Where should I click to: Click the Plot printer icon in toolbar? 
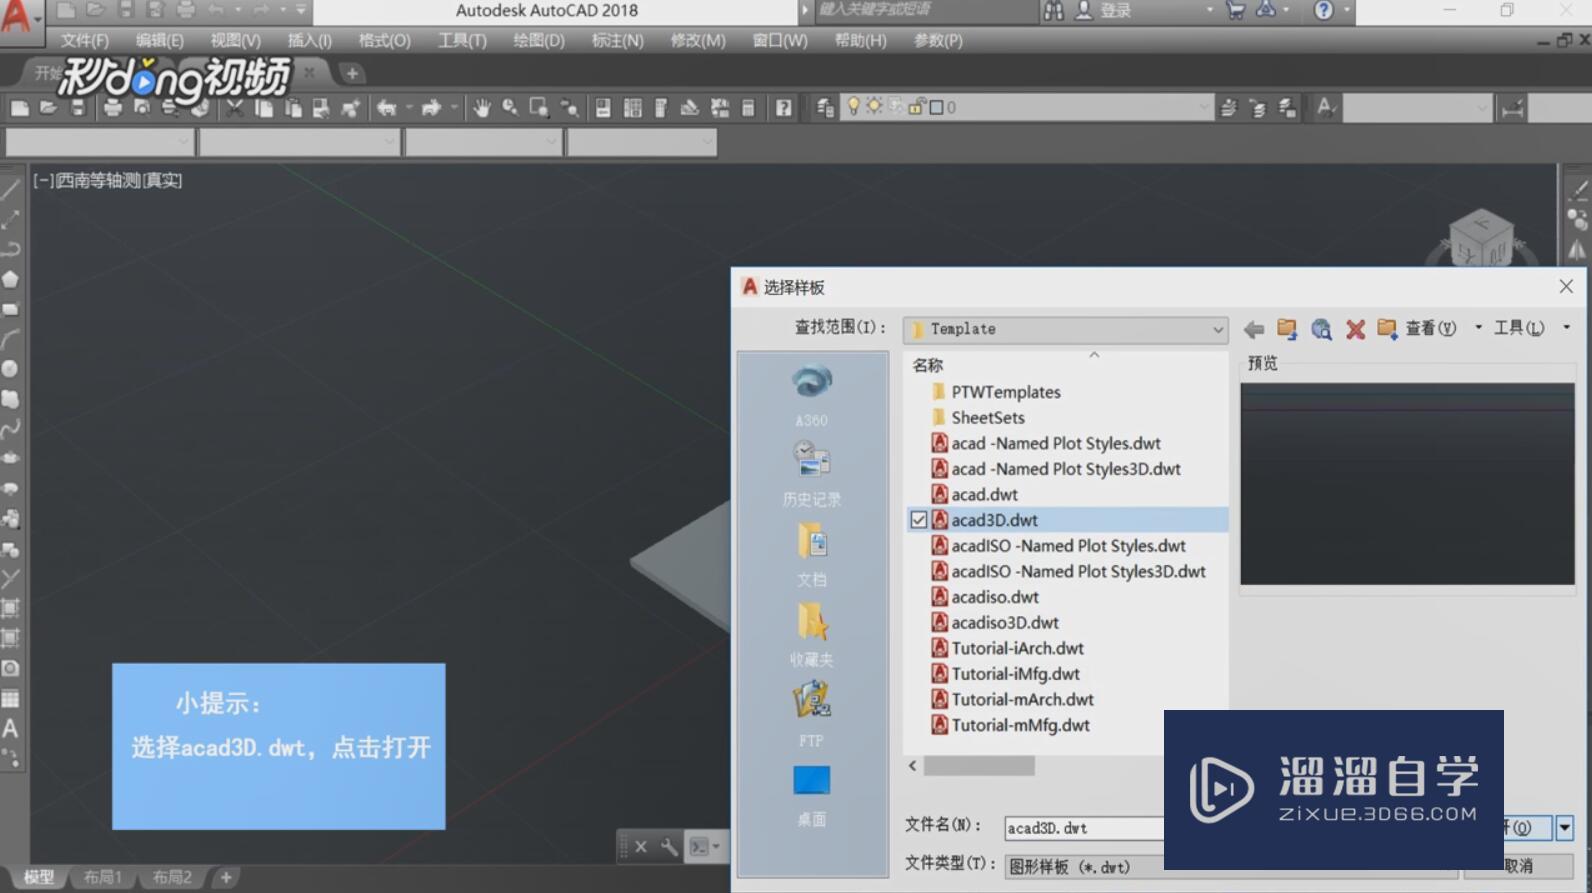coord(112,107)
